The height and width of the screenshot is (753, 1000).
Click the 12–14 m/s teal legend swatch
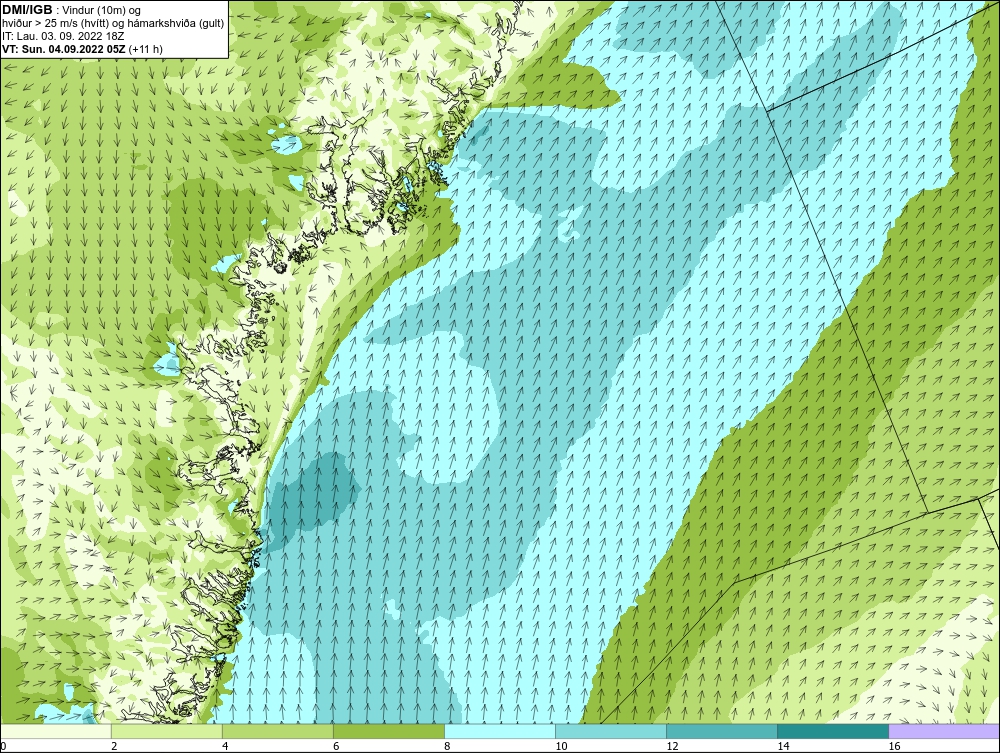[x=722, y=731]
